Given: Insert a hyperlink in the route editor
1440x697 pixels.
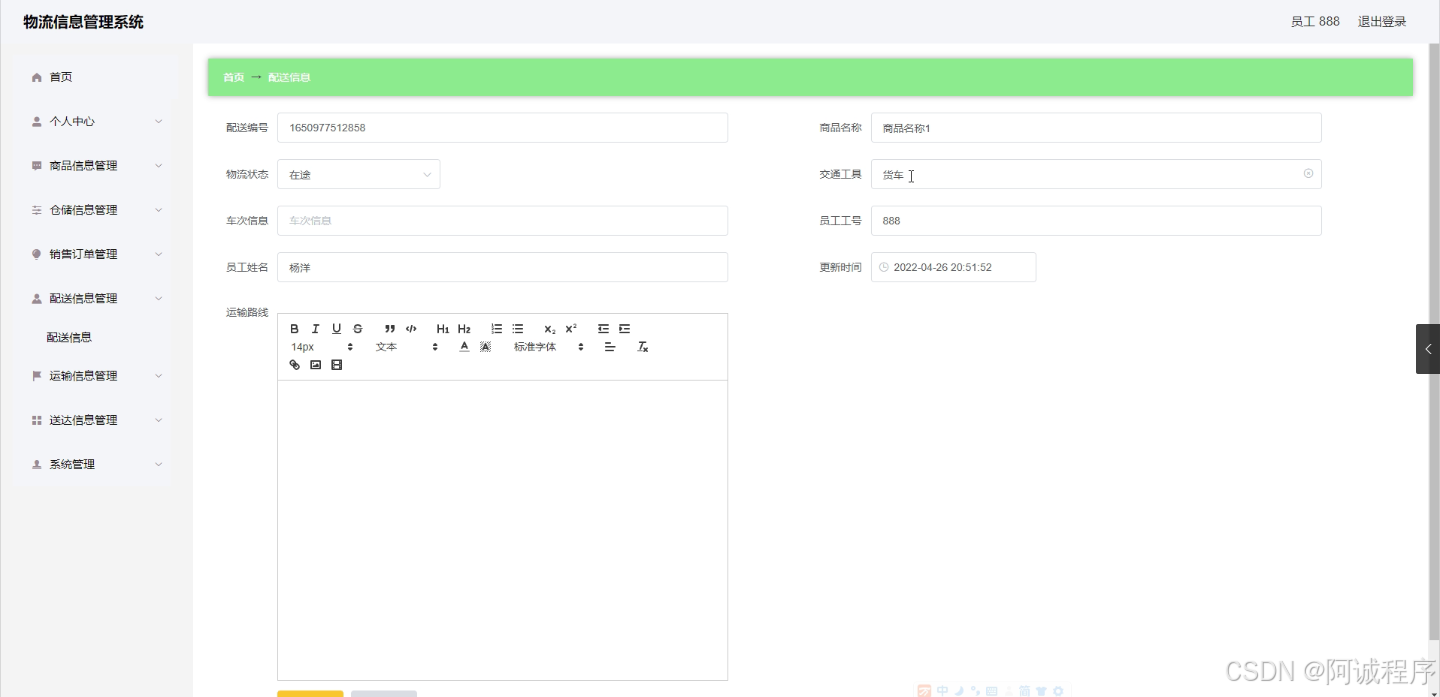Looking at the screenshot, I should click(294, 364).
